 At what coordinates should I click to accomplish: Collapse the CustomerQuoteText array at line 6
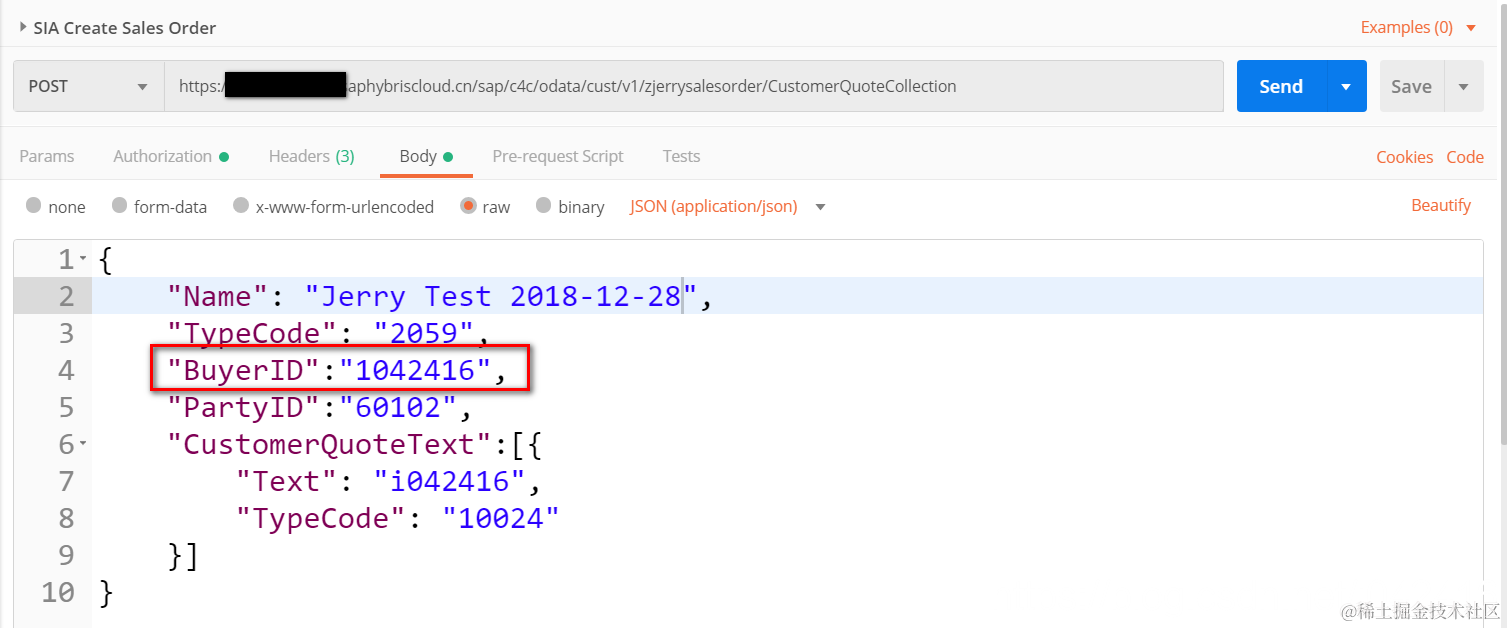pyautogui.click(x=83, y=444)
